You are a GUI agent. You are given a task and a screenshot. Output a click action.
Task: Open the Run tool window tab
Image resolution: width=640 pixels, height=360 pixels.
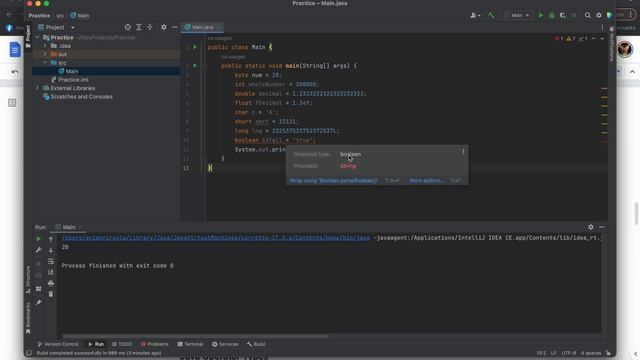coord(96,344)
